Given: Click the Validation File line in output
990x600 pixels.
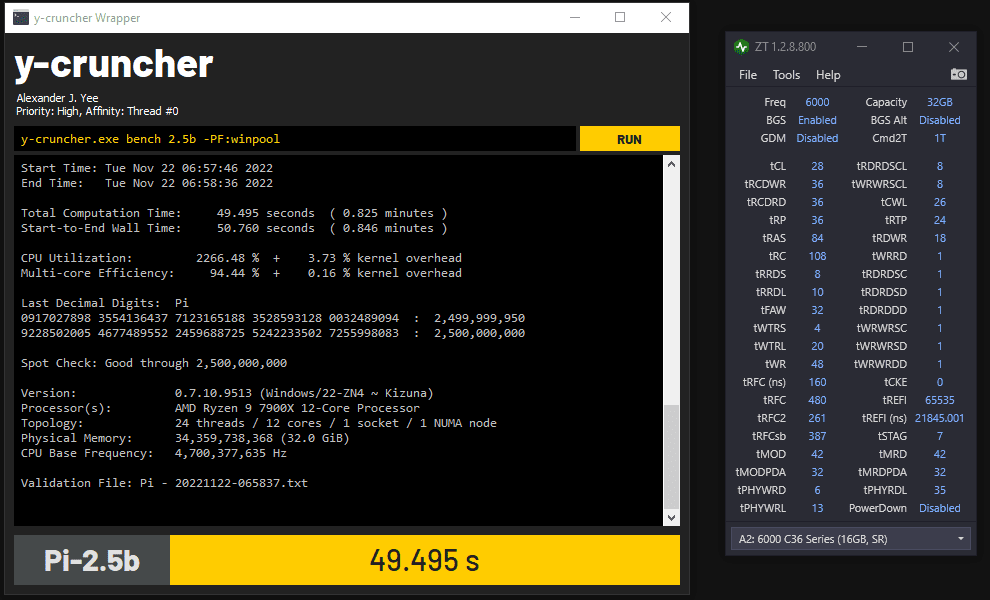Looking at the screenshot, I should coord(164,483).
